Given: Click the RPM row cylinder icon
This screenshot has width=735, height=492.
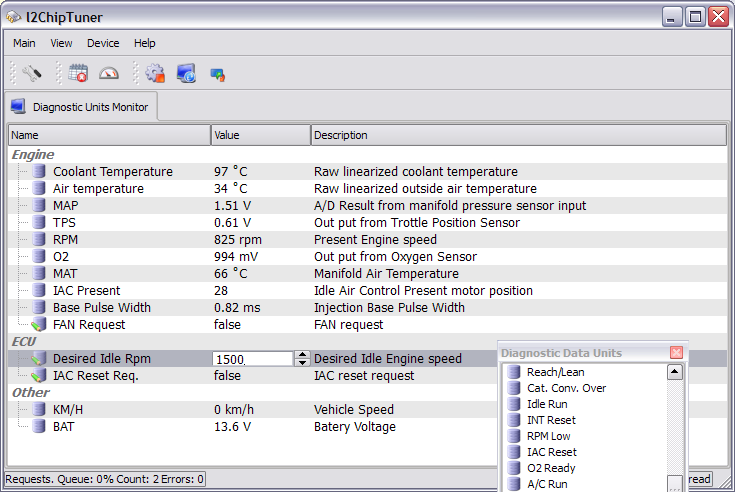Looking at the screenshot, I should [39, 239].
